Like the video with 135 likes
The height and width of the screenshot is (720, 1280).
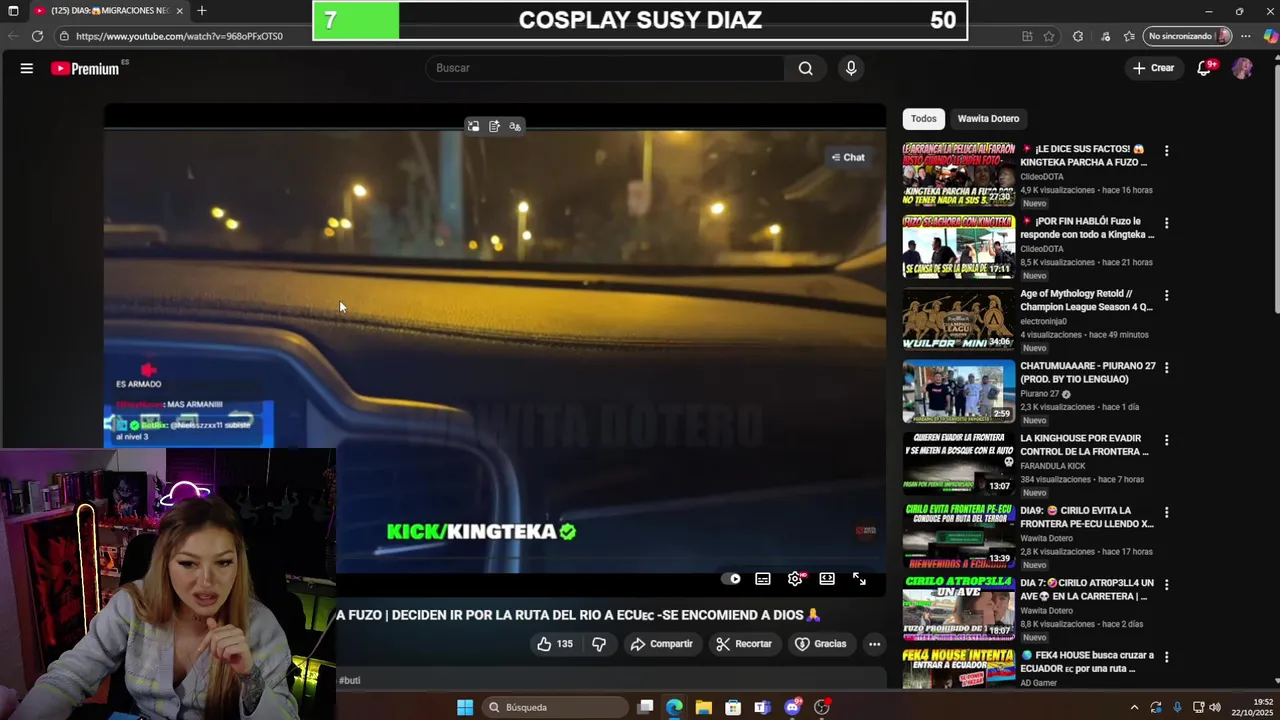(x=555, y=644)
